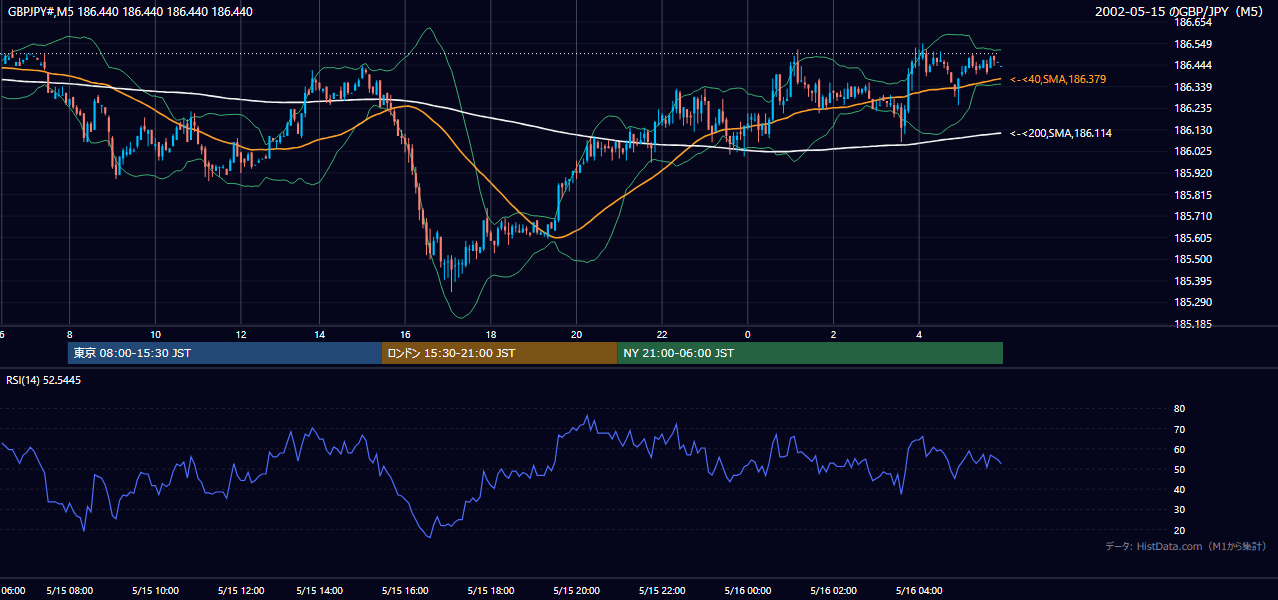Click hour label 14 under price chart
The height and width of the screenshot is (600, 1278).
point(319,334)
